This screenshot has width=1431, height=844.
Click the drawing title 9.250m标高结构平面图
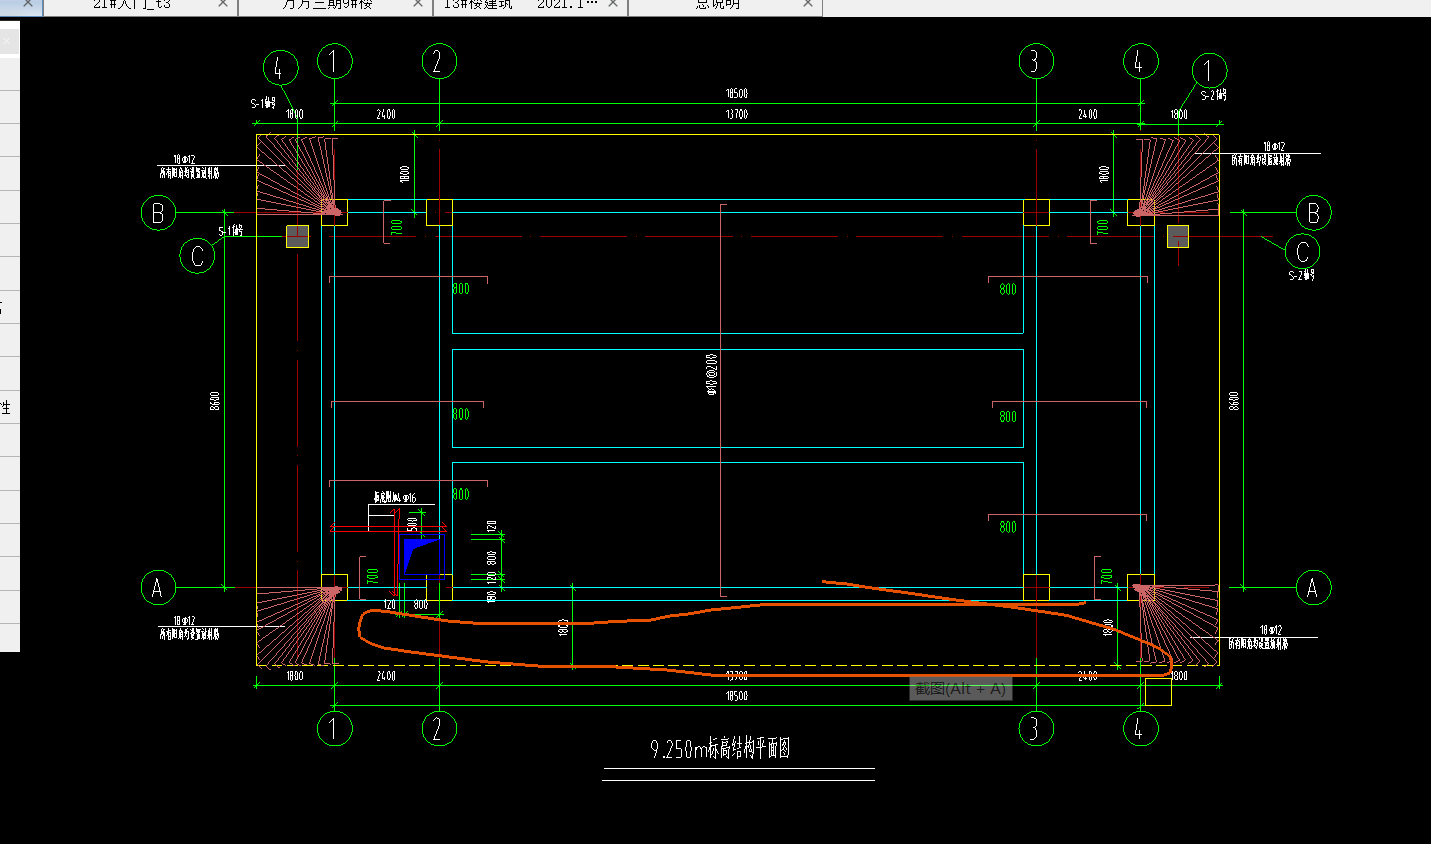coord(720,748)
